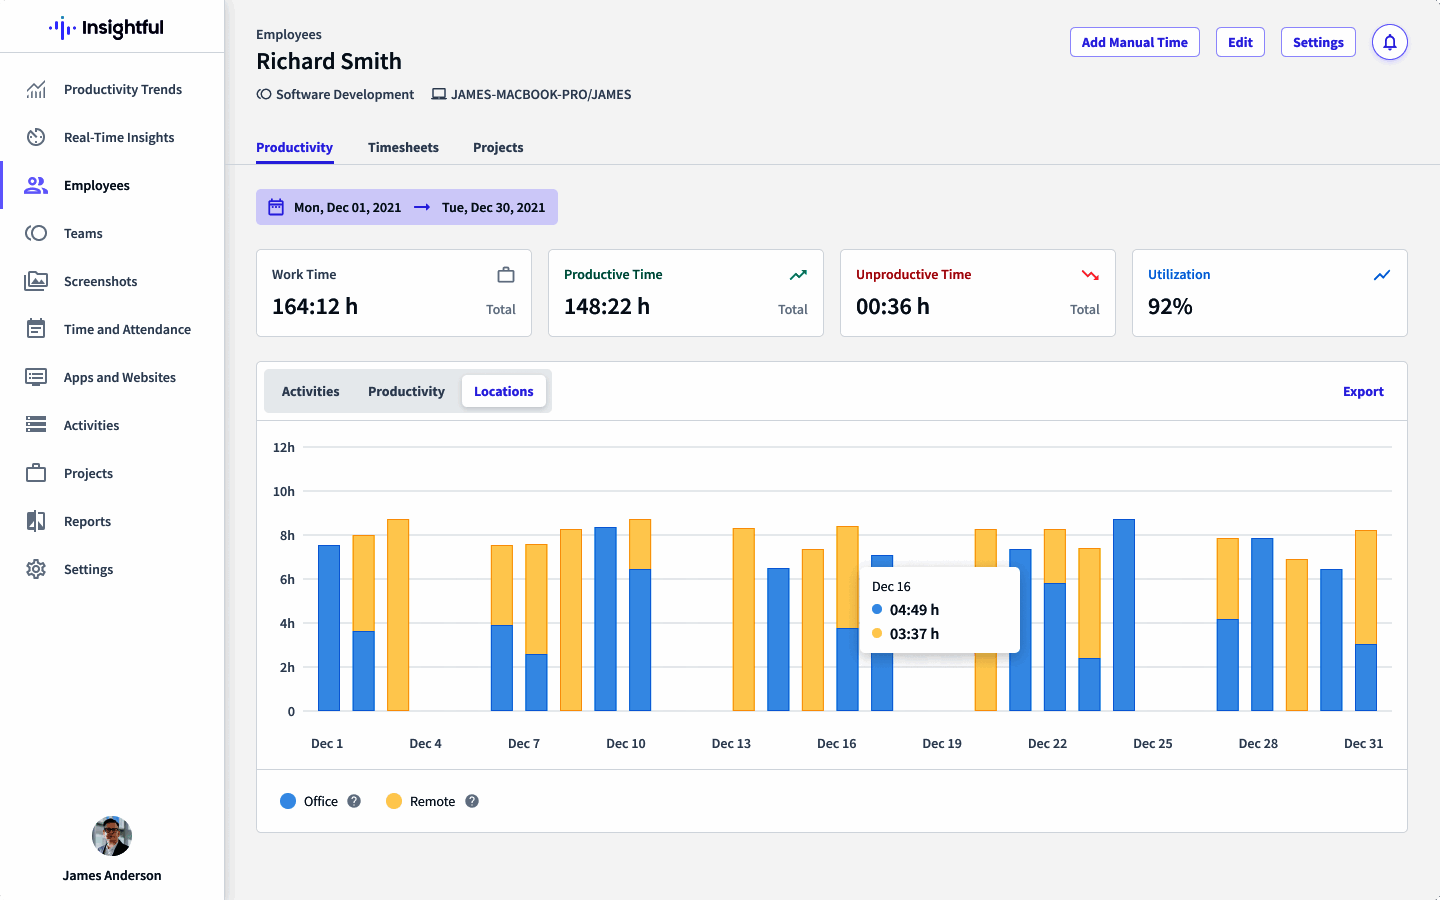Switch to the Timesheets tab

[x=403, y=147]
